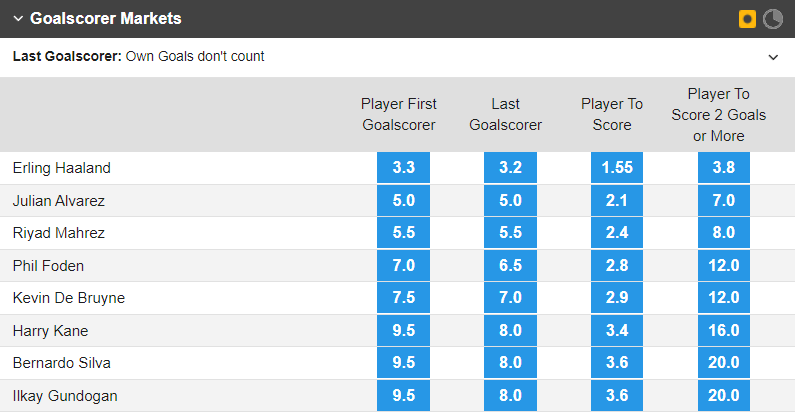
Task: Select Erling Haaland 2 or more goals 3.8
Action: [x=724, y=167]
